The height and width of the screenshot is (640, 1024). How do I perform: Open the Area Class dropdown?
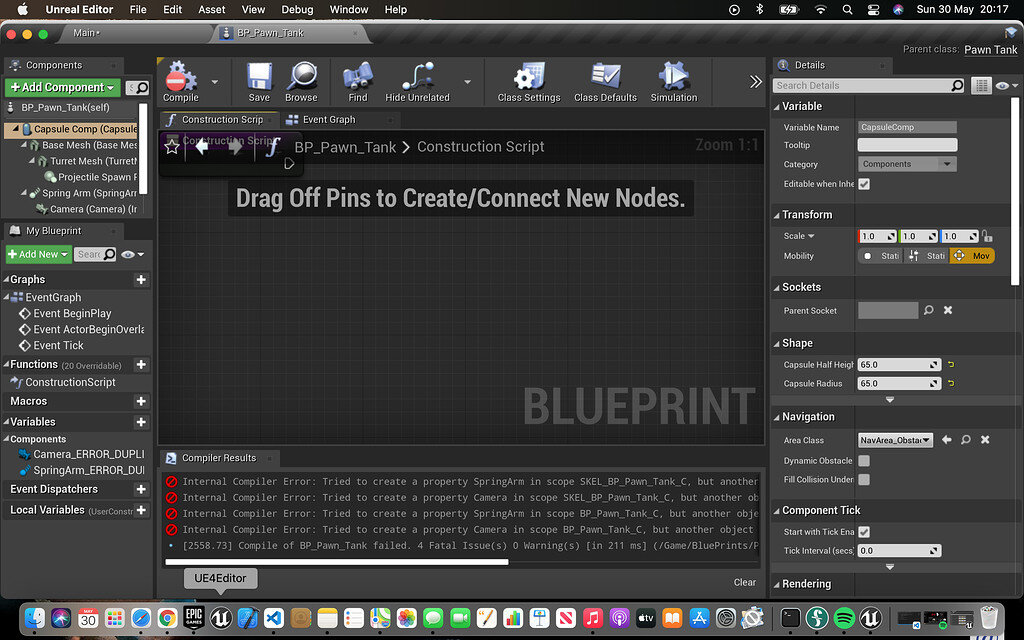[x=896, y=440]
